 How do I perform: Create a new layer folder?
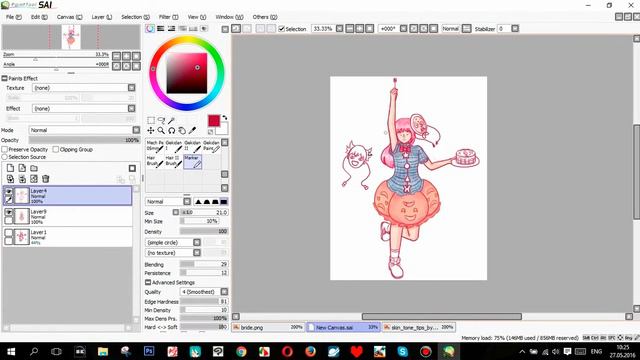(34, 168)
